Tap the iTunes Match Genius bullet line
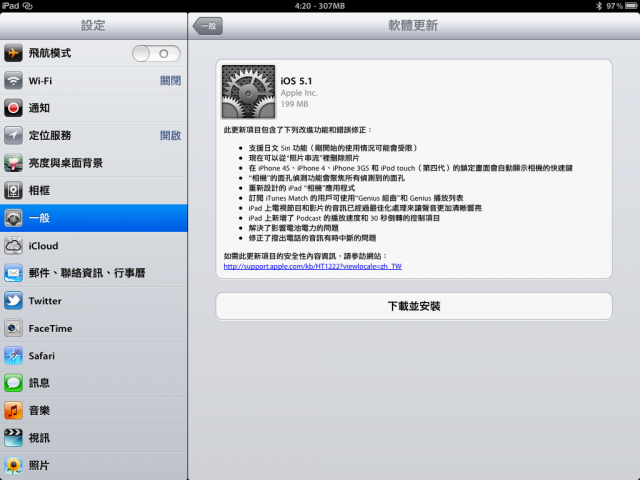Viewport: 640px width, 480px height. (356, 198)
